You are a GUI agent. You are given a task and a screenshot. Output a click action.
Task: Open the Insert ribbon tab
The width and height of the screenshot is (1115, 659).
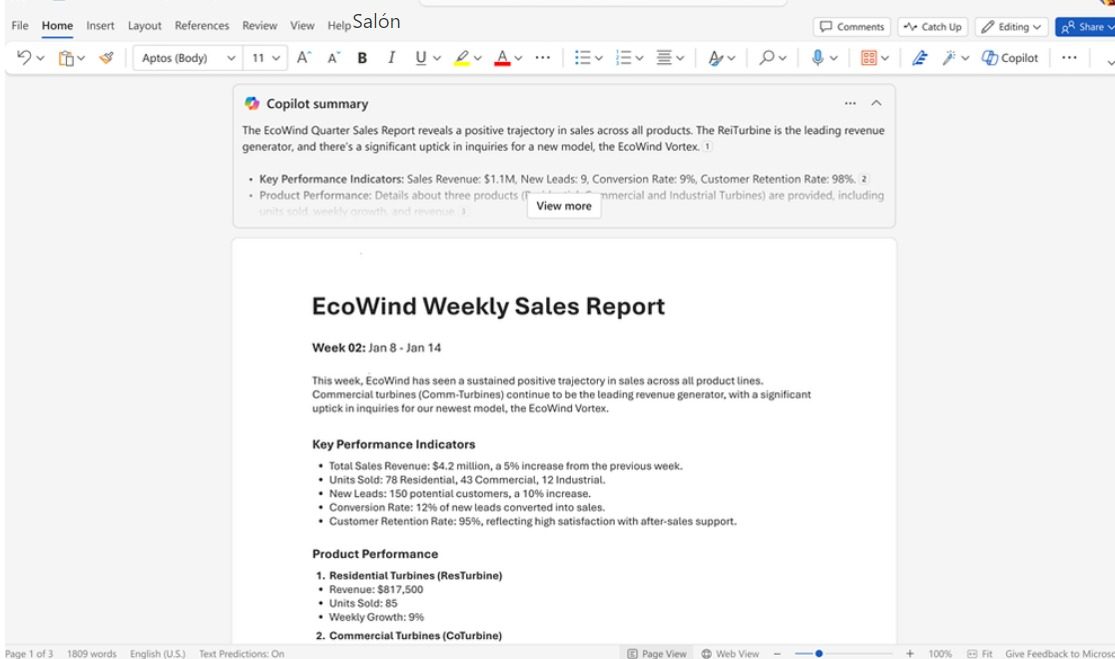(x=100, y=25)
